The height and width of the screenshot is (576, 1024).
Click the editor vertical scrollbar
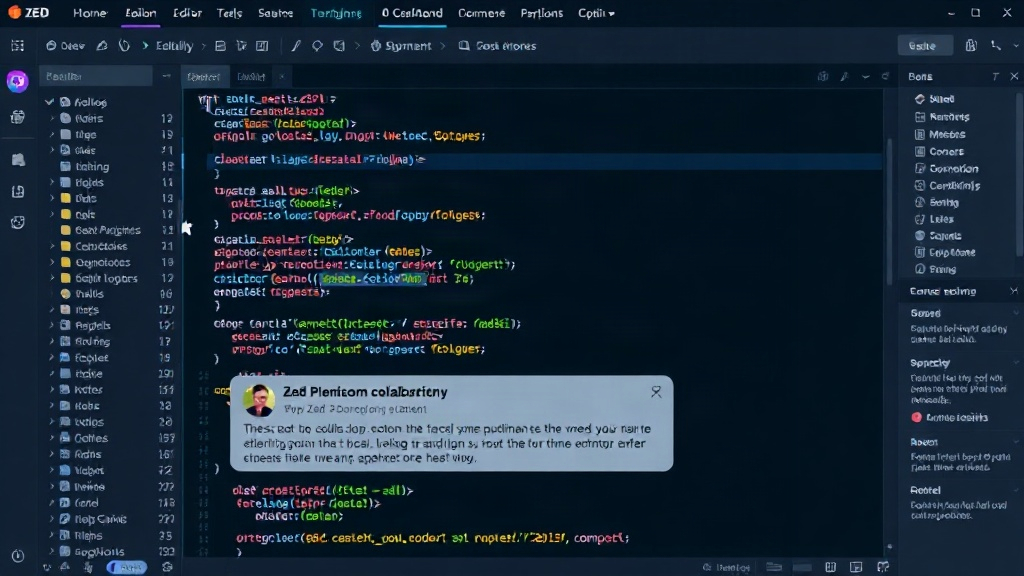pos(889,212)
